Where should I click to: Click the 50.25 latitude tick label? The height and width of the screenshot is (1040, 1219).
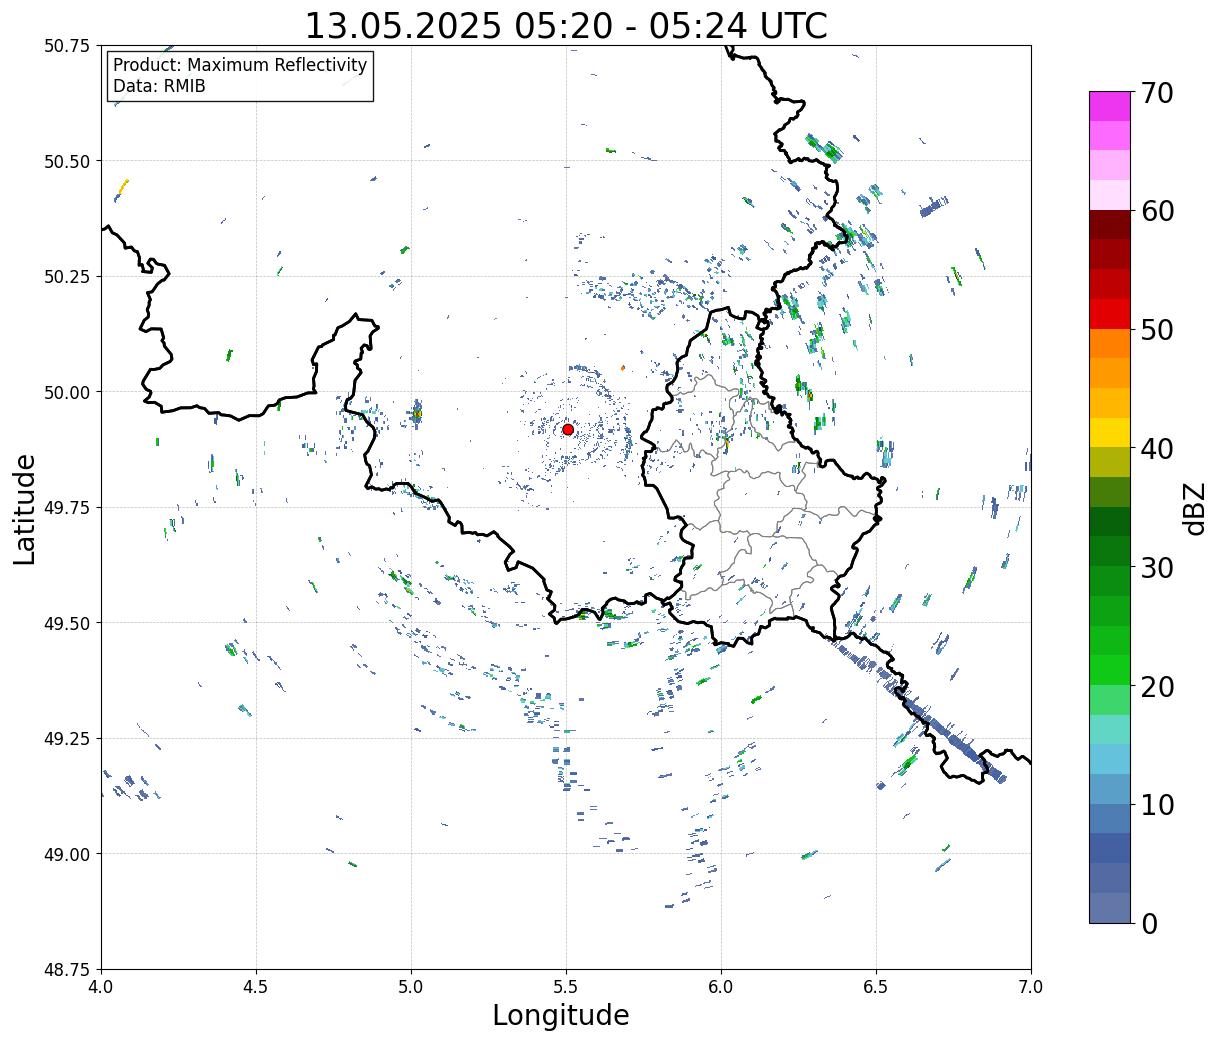pyautogui.click(x=67, y=277)
